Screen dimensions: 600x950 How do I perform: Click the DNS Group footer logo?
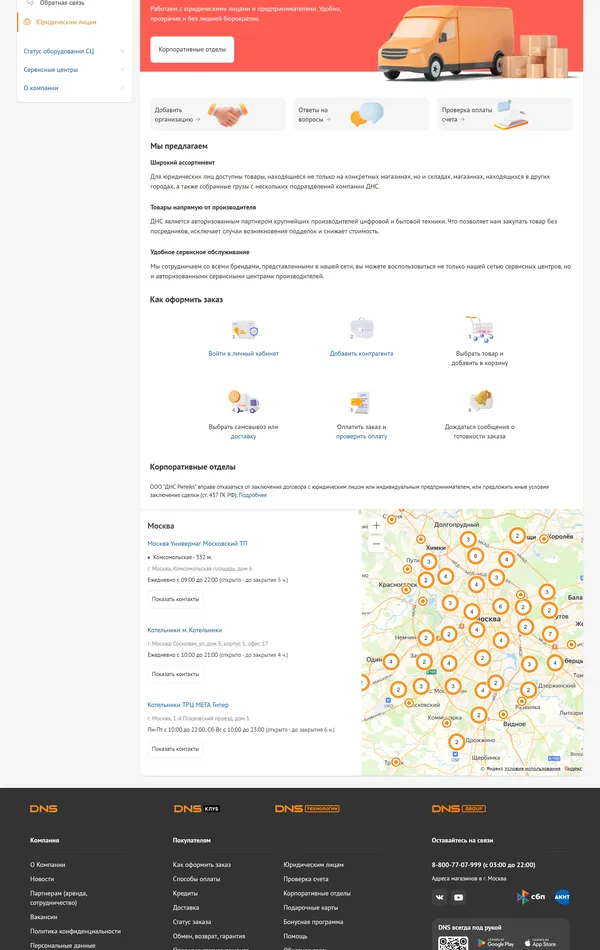459,809
